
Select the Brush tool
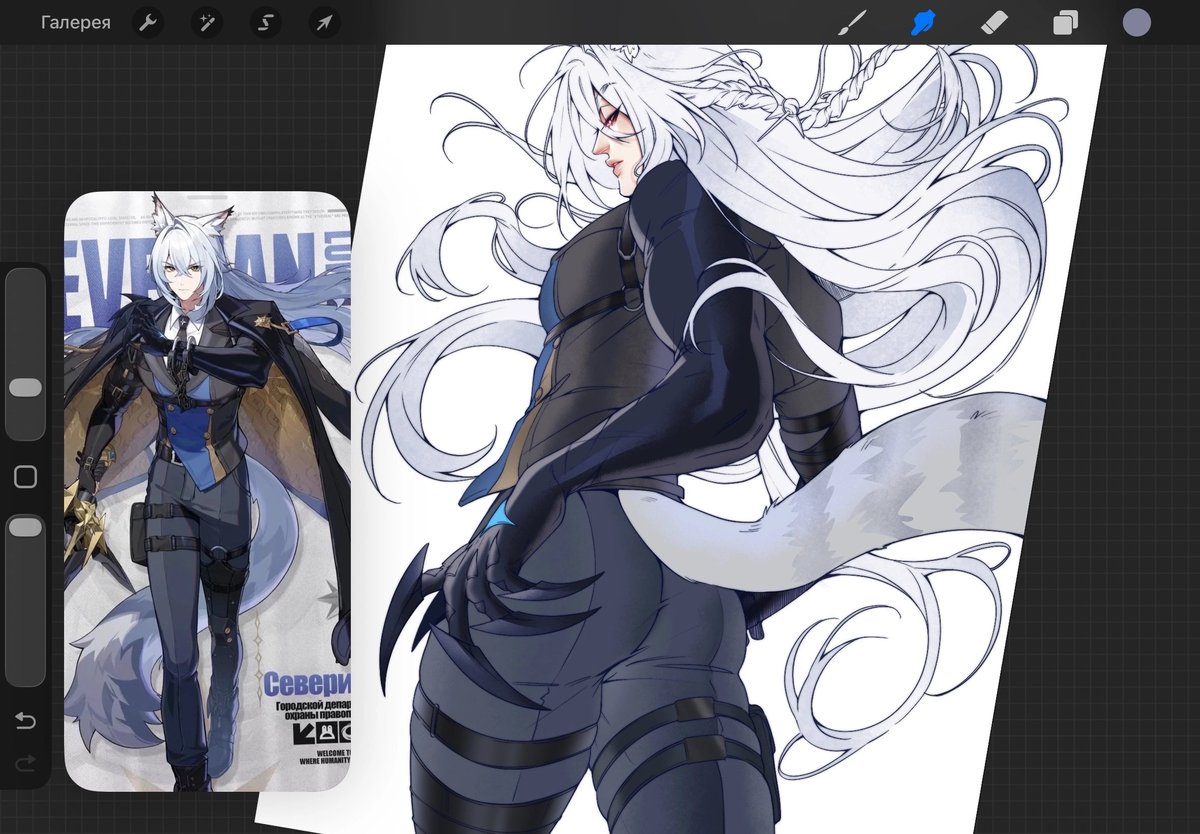pos(851,23)
